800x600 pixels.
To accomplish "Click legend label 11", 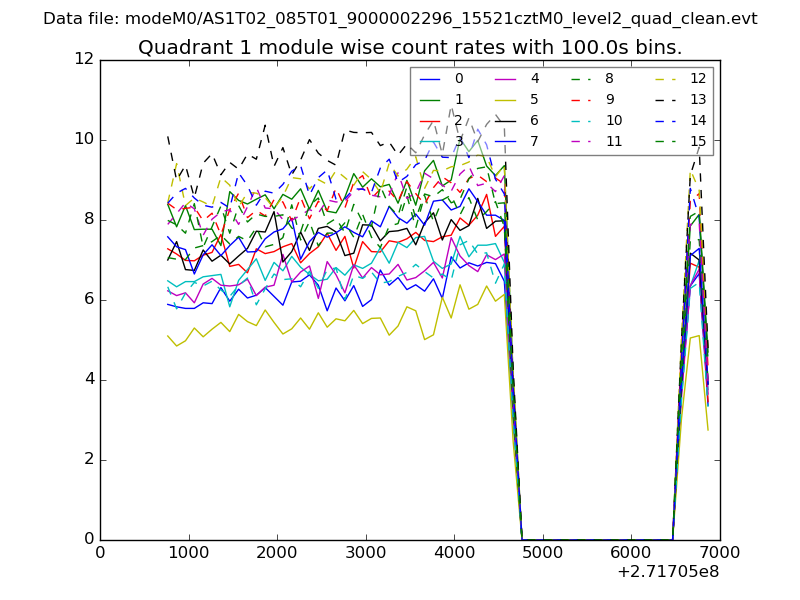I will tap(614, 142).
